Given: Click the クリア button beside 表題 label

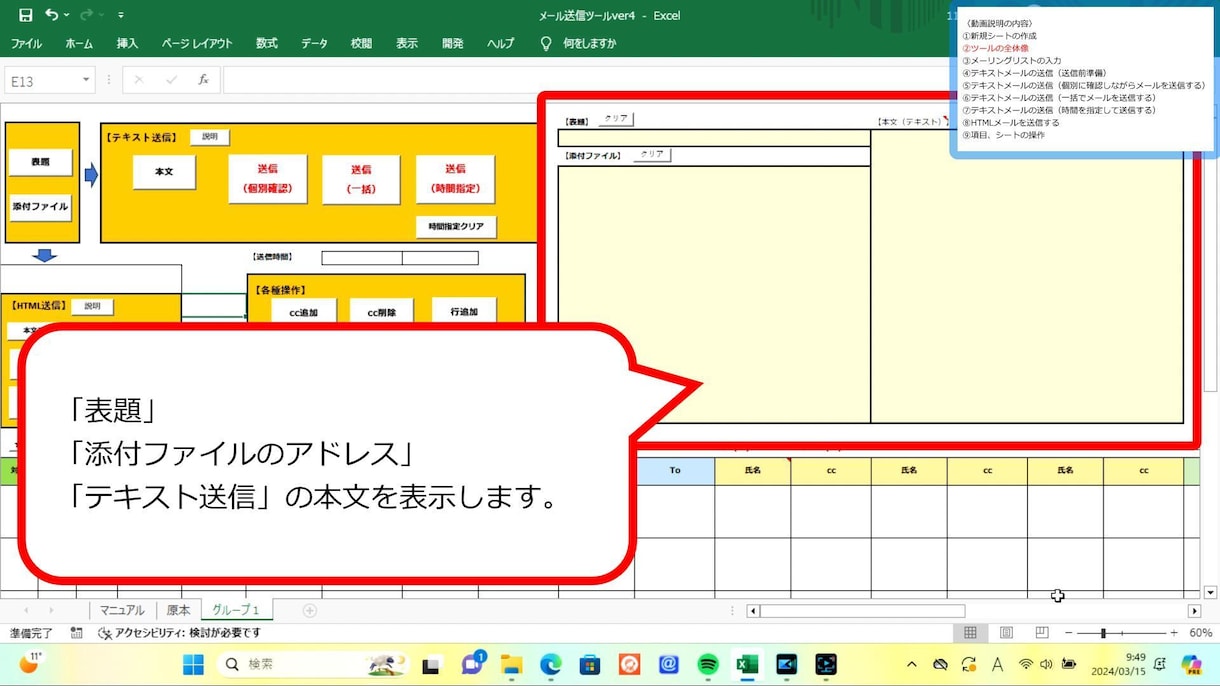Looking at the screenshot, I should 616,119.
